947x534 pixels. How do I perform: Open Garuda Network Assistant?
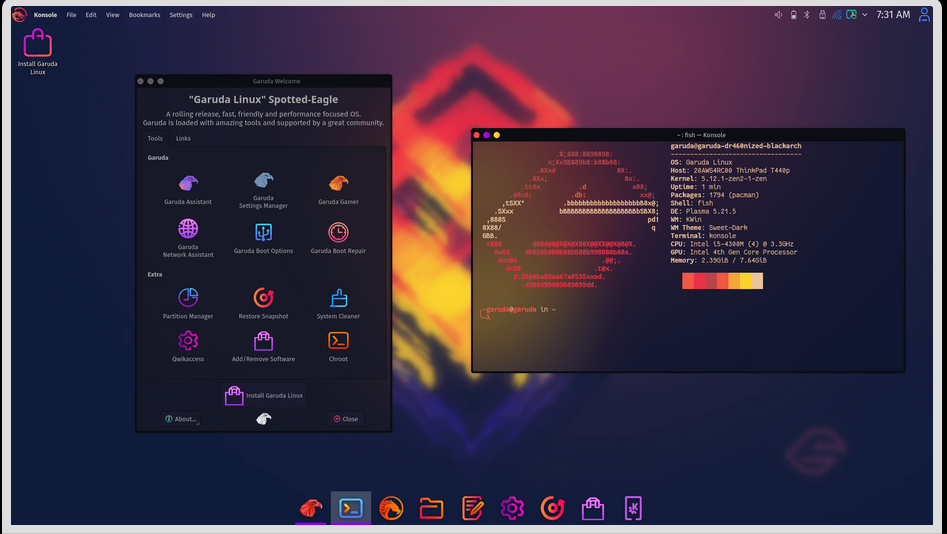[188, 238]
